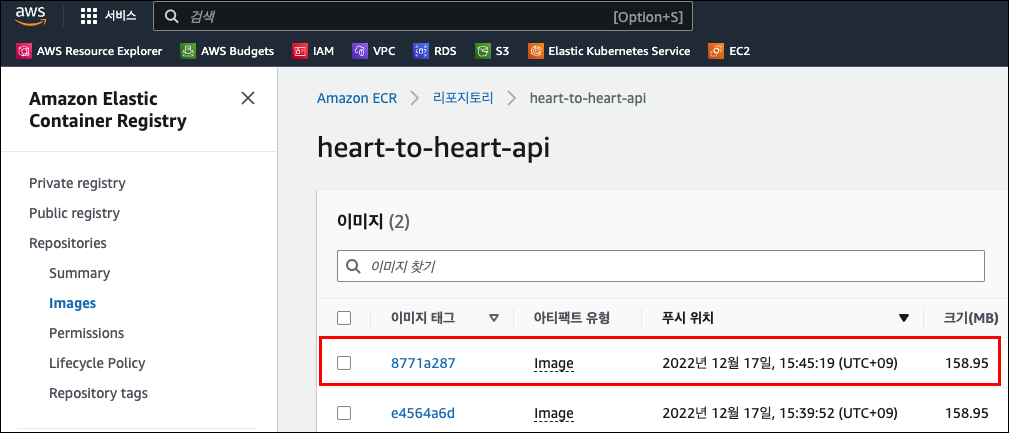Open Repositories in the sidebar
The image size is (1009, 433).
pyautogui.click(x=68, y=243)
